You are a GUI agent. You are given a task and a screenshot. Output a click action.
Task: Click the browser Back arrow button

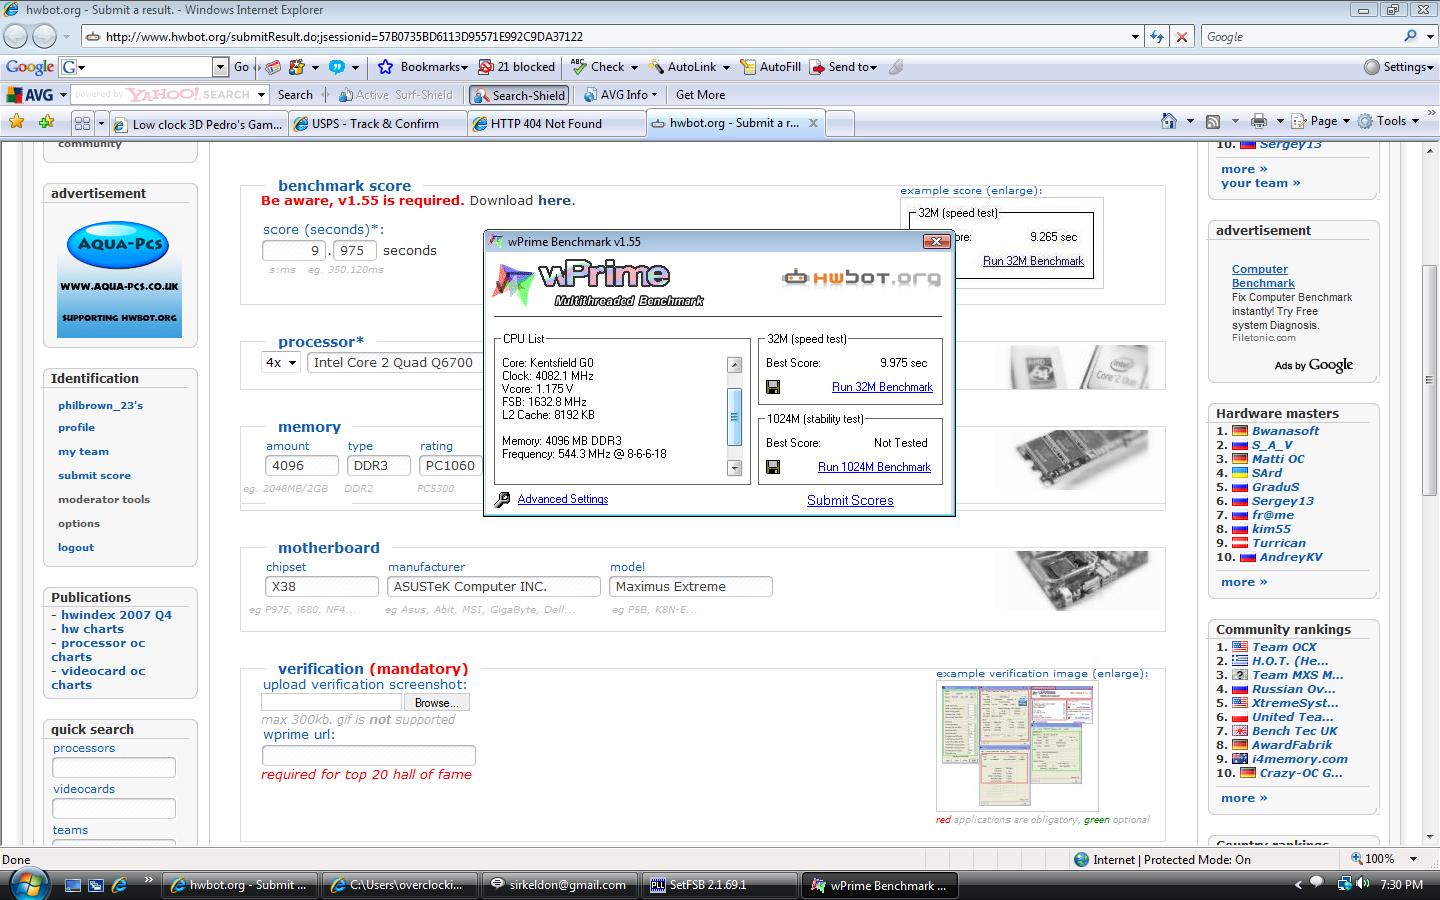(16, 36)
